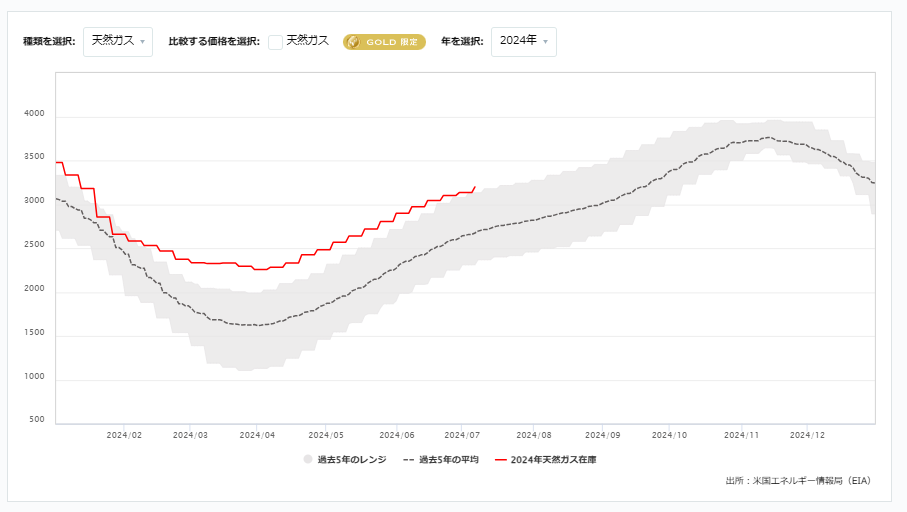Screen dimensions: 907x512
Task: Click the 4000 y-axis value
Action: pos(34,113)
